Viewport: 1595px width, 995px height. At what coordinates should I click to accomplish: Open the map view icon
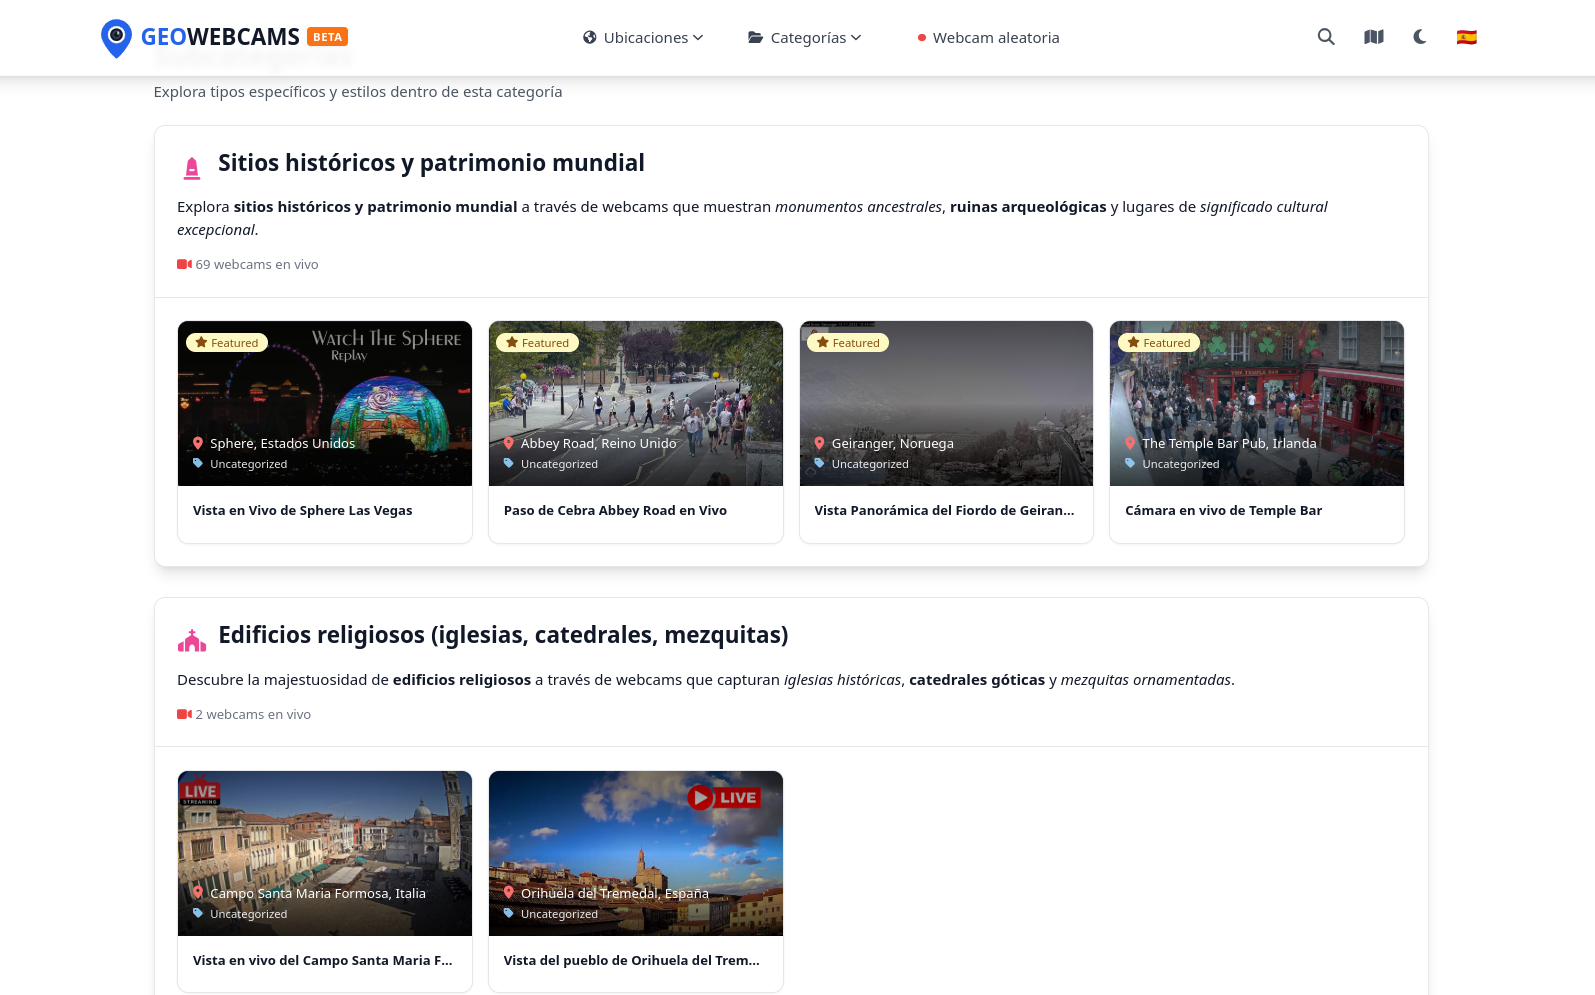click(1374, 37)
